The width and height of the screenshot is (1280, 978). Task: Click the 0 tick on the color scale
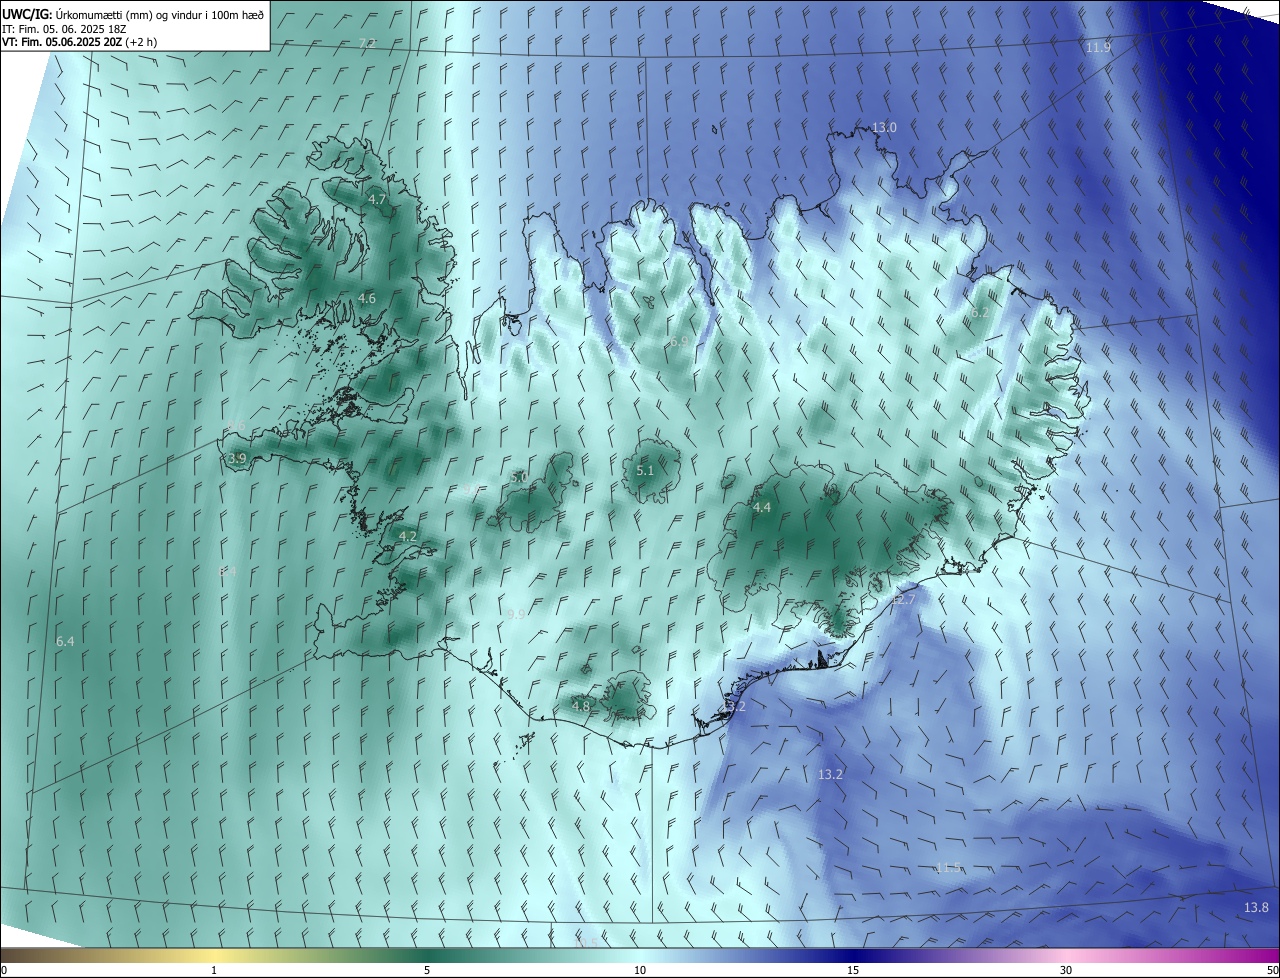pyautogui.click(x=4, y=970)
